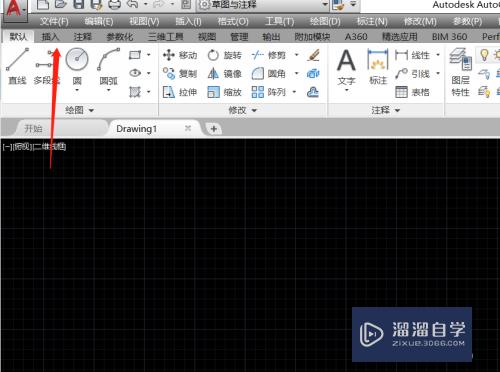Image resolution: width=500 pixels, height=372 pixels.
Task: Click the Save As icon in quick access toolbar
Action: [96, 4]
